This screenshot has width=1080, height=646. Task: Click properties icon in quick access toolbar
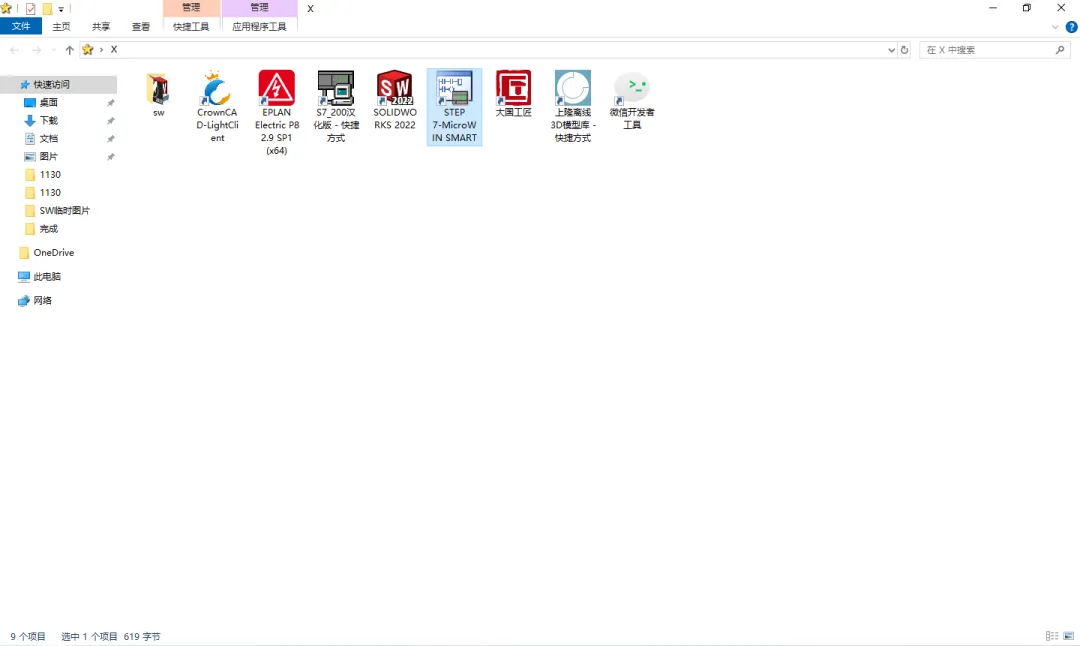pos(30,8)
